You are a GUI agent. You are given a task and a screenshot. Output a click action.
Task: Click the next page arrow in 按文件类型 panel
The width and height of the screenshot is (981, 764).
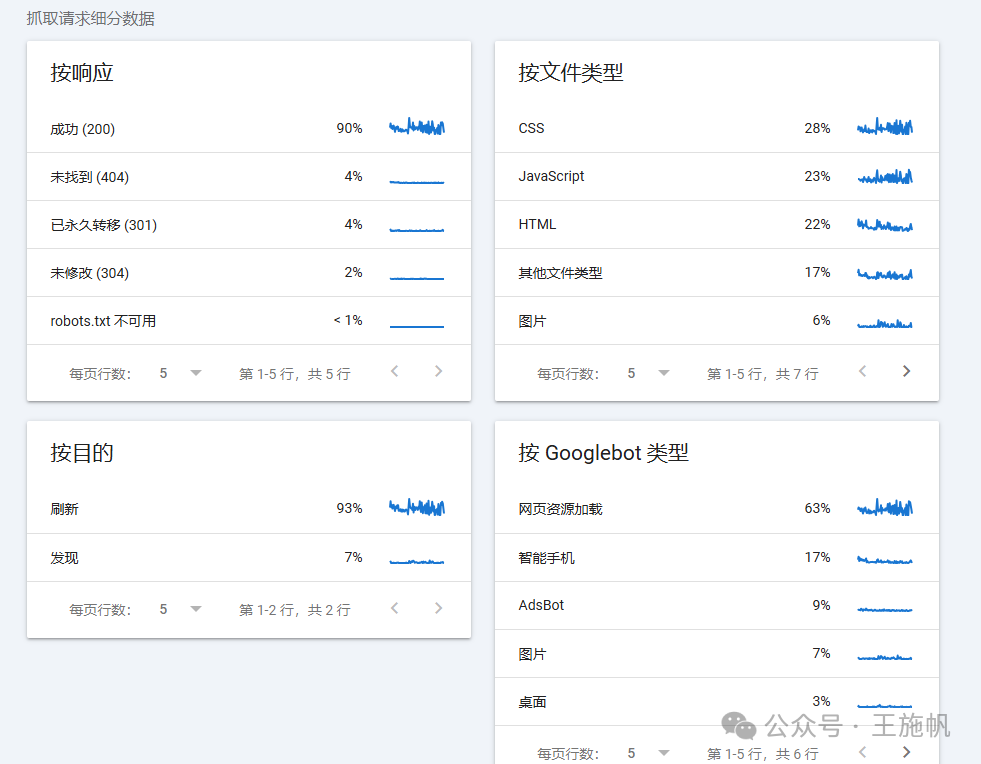[906, 370]
